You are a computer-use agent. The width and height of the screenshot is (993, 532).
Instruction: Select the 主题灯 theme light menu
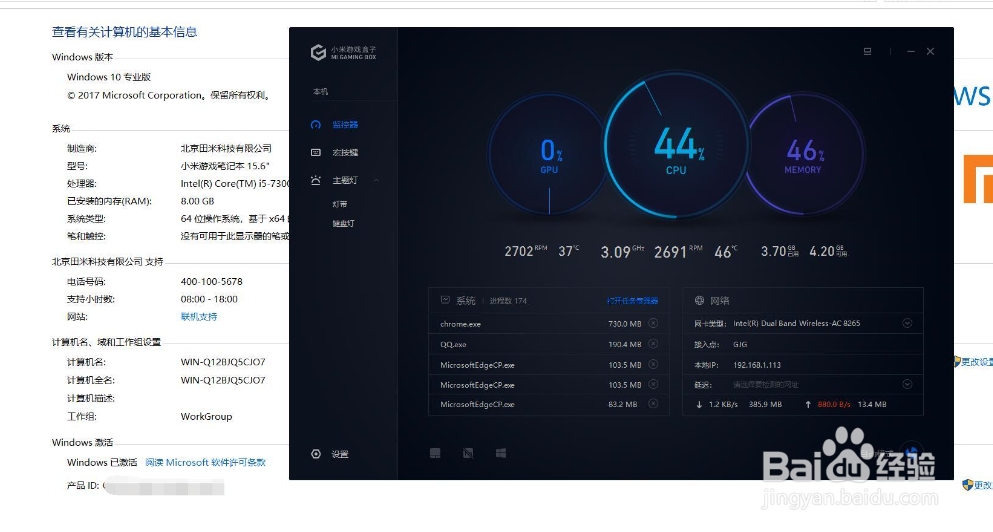click(345, 180)
